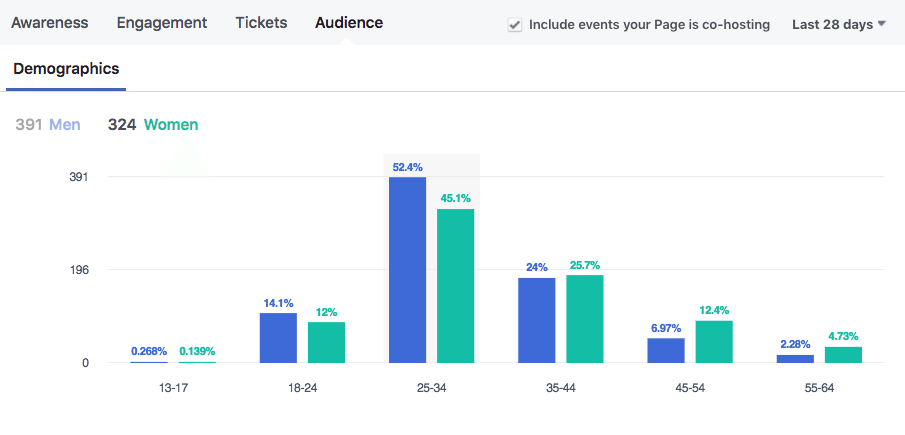Select the blue 14.1% bar for 18-24

pyautogui.click(x=278, y=337)
